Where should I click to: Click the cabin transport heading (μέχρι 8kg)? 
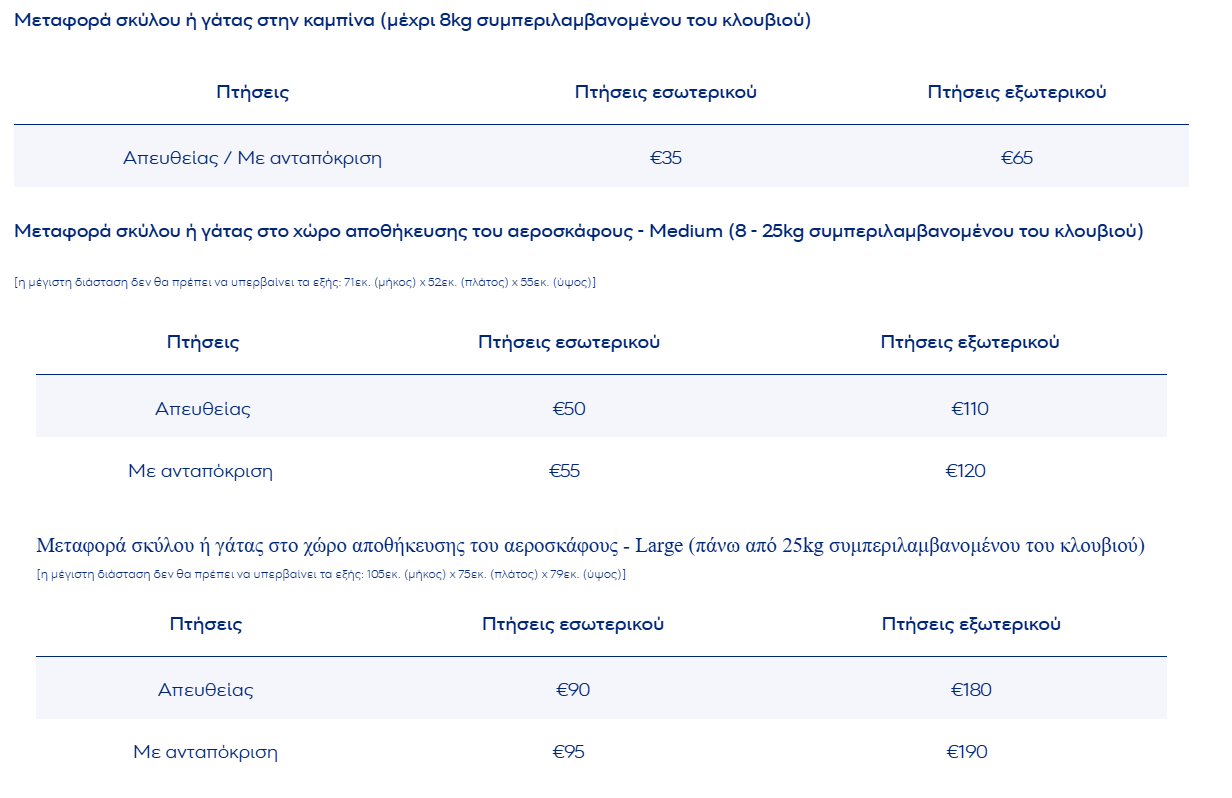click(x=413, y=21)
